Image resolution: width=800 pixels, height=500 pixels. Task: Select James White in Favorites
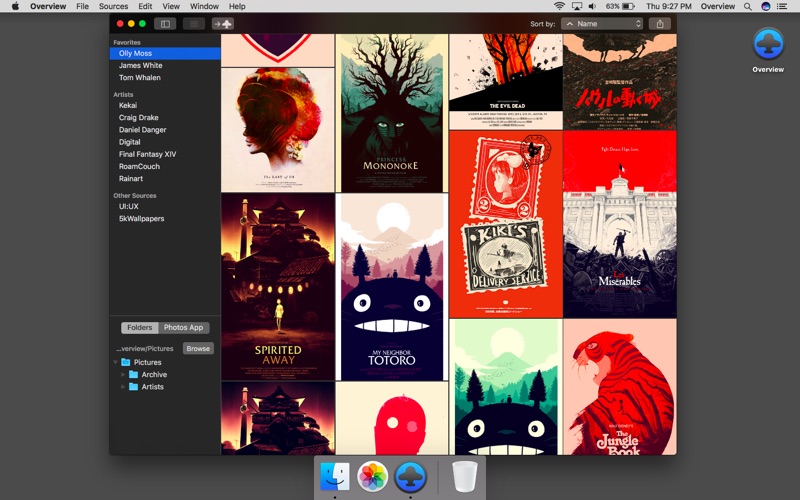click(165, 65)
